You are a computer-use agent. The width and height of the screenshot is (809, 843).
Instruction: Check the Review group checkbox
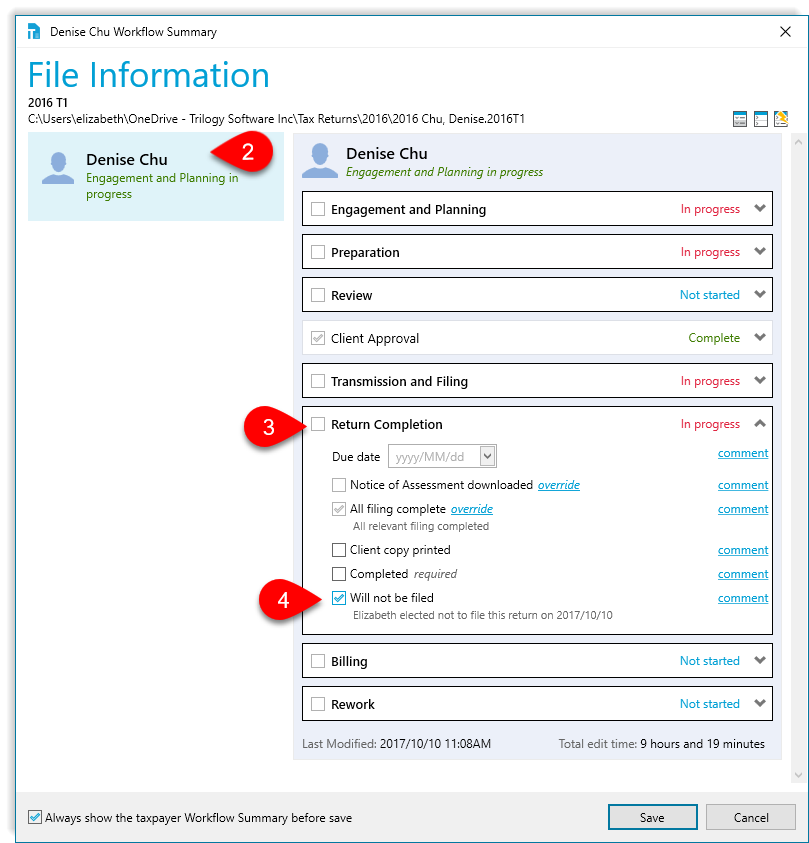point(318,295)
